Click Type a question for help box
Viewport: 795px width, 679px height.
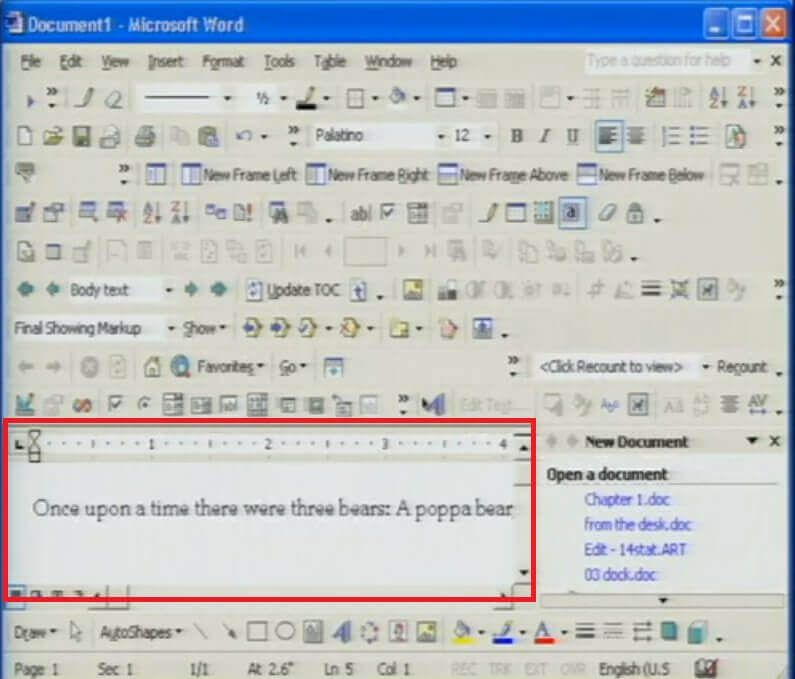pyautogui.click(x=666, y=61)
